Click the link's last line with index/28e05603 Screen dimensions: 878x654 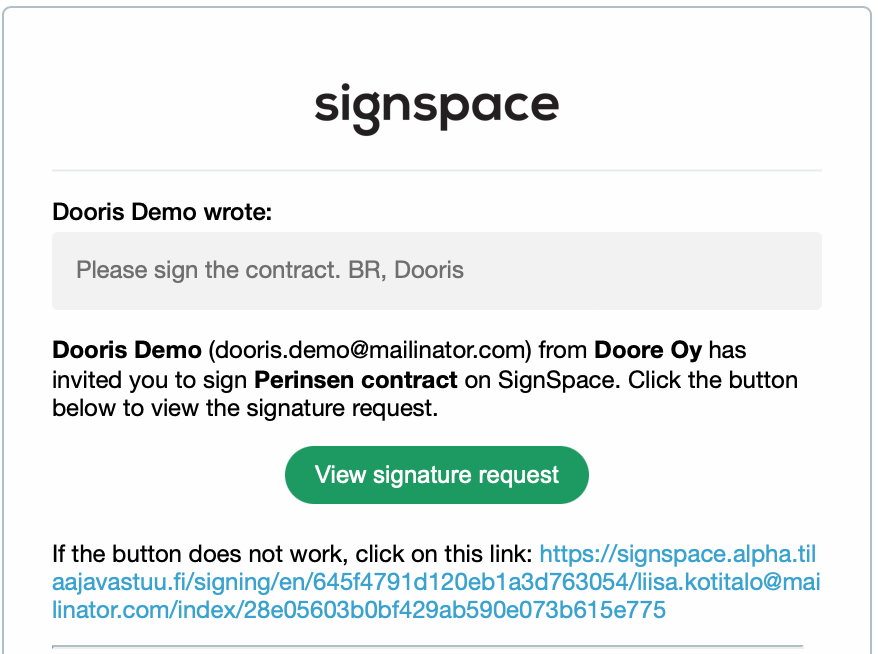pos(359,610)
